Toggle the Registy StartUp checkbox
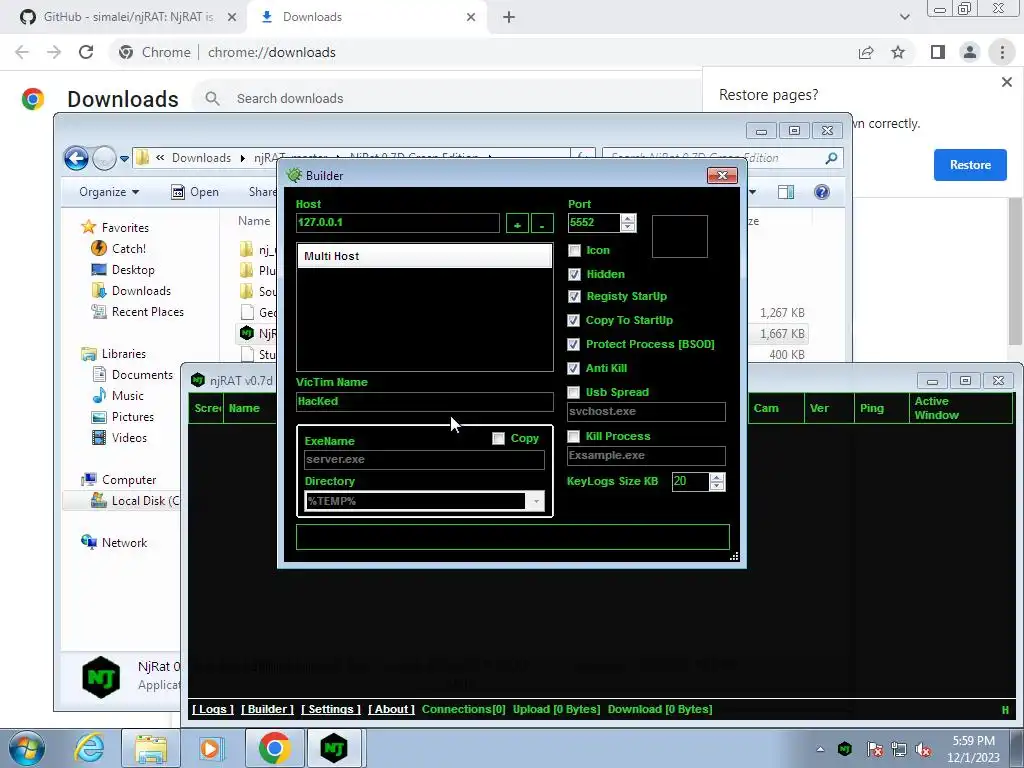 click(574, 296)
